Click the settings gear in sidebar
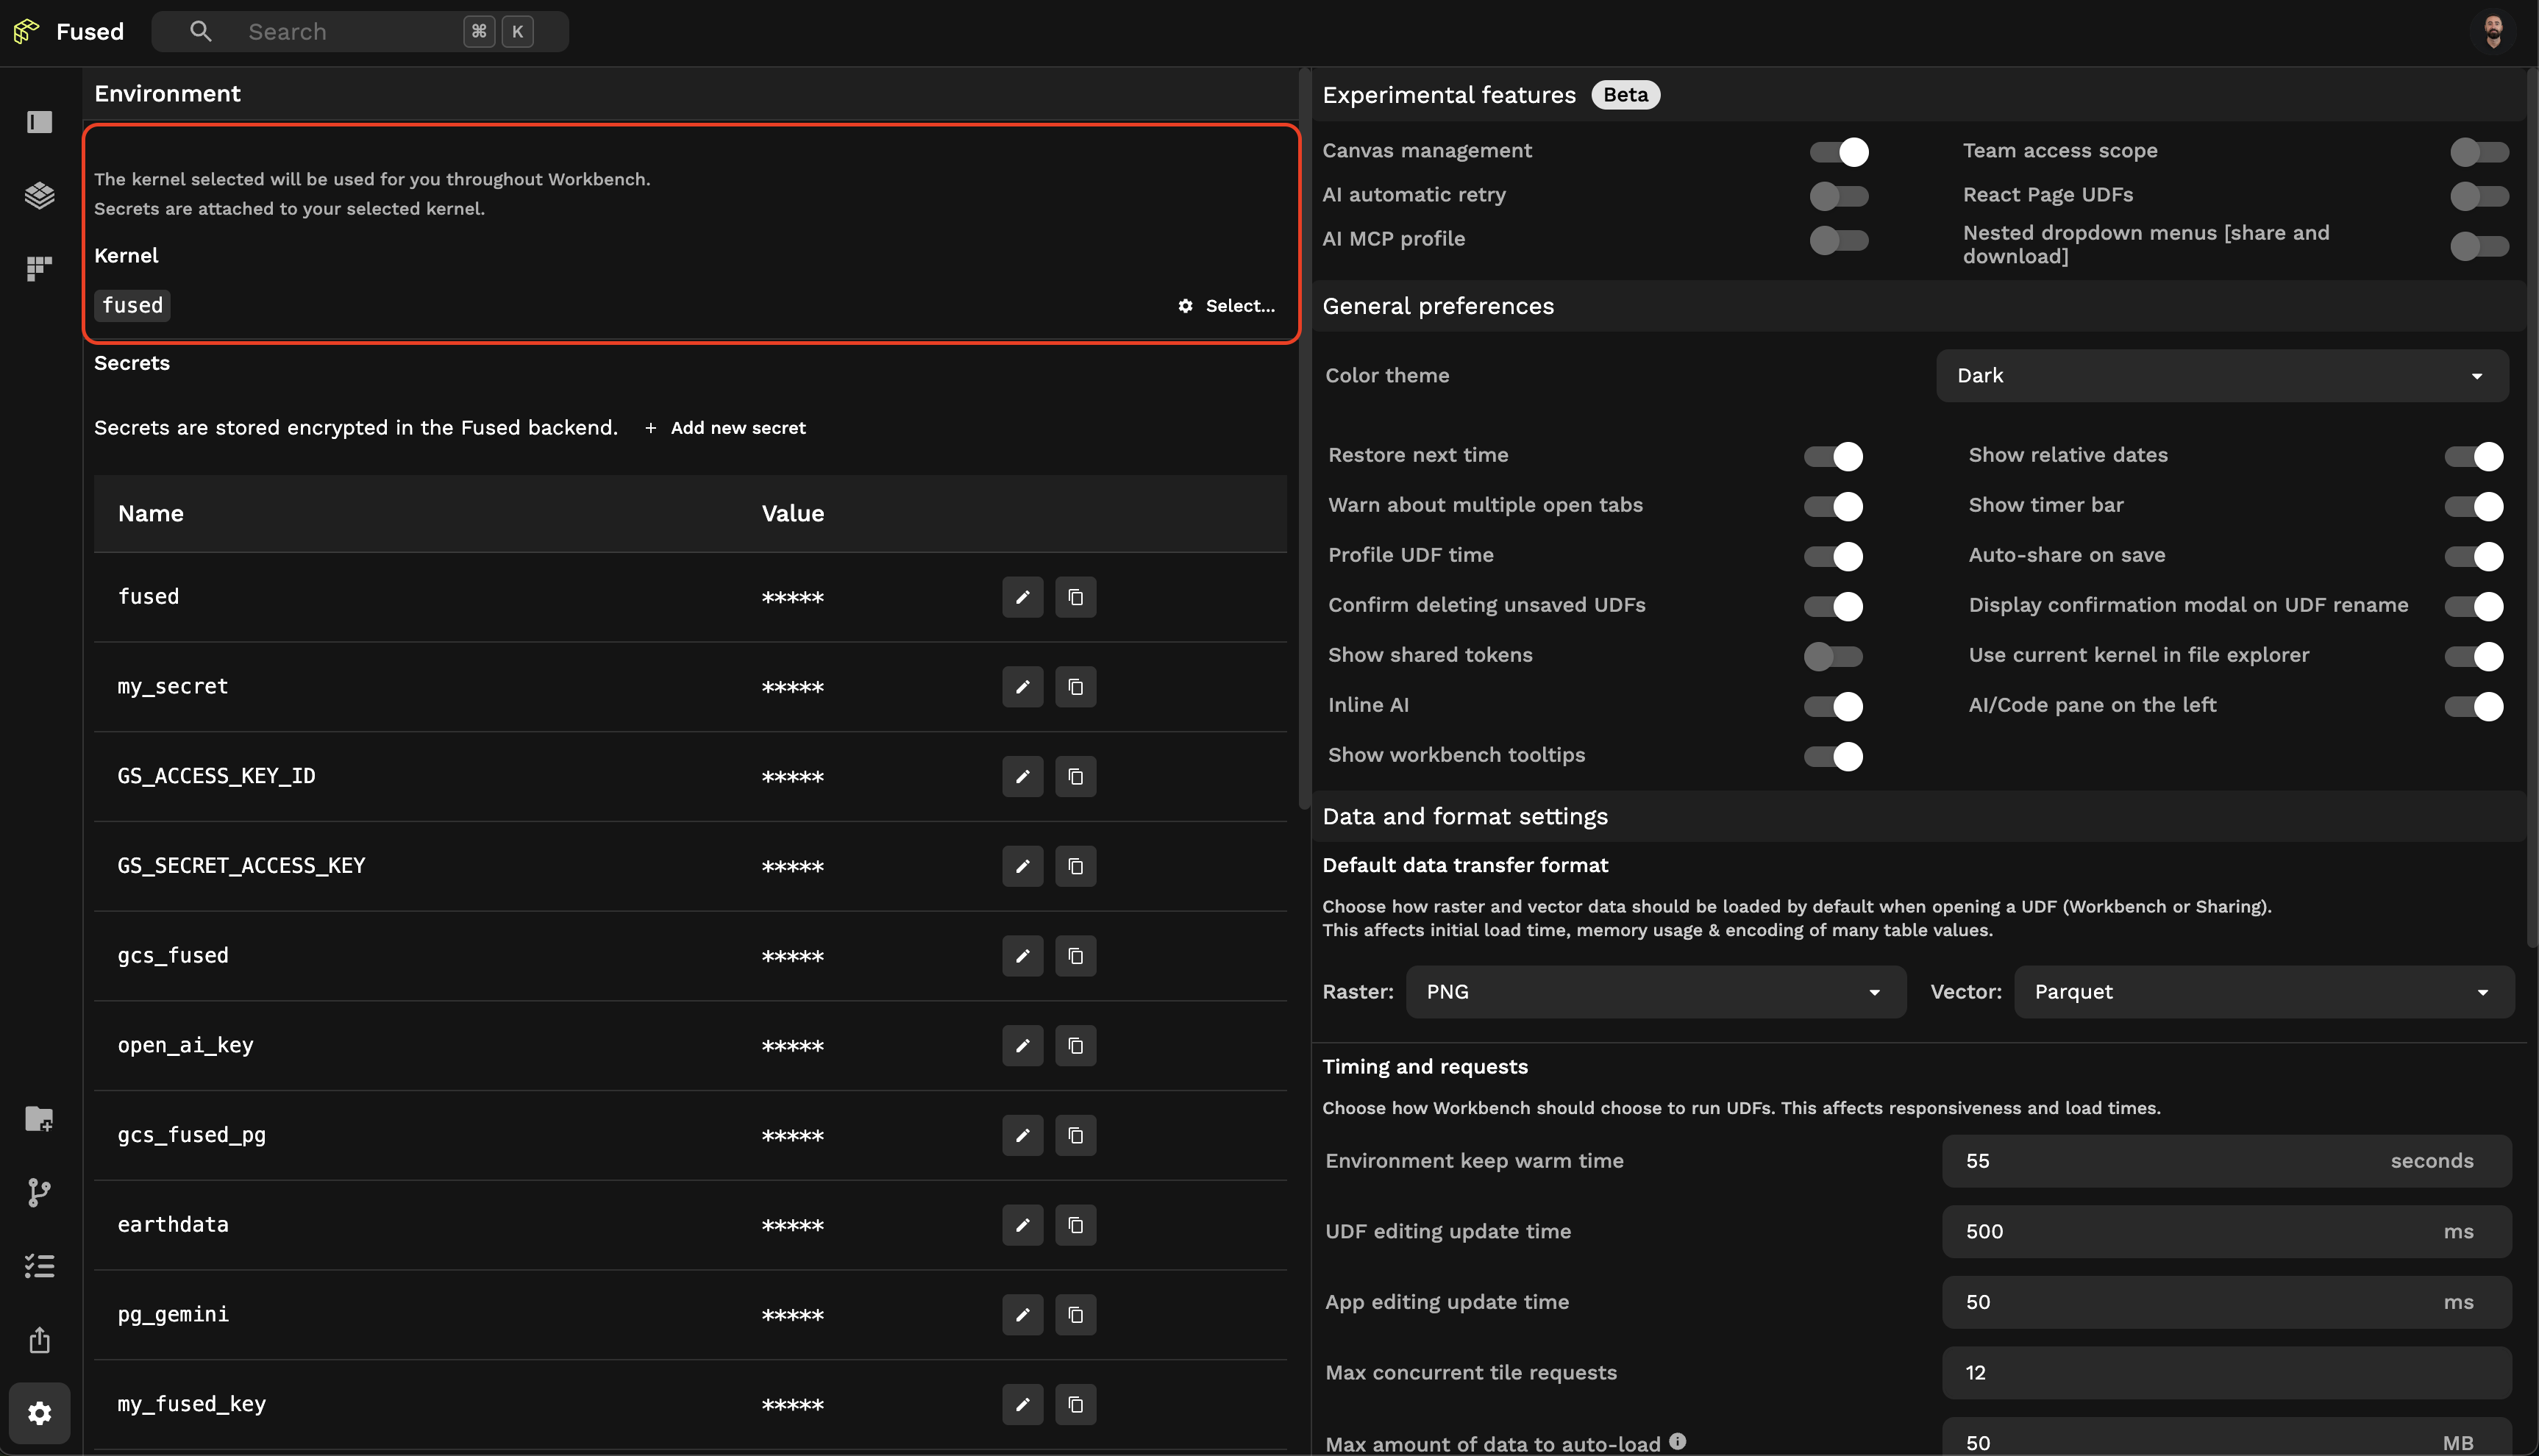The image size is (2539, 1456). [x=39, y=1413]
